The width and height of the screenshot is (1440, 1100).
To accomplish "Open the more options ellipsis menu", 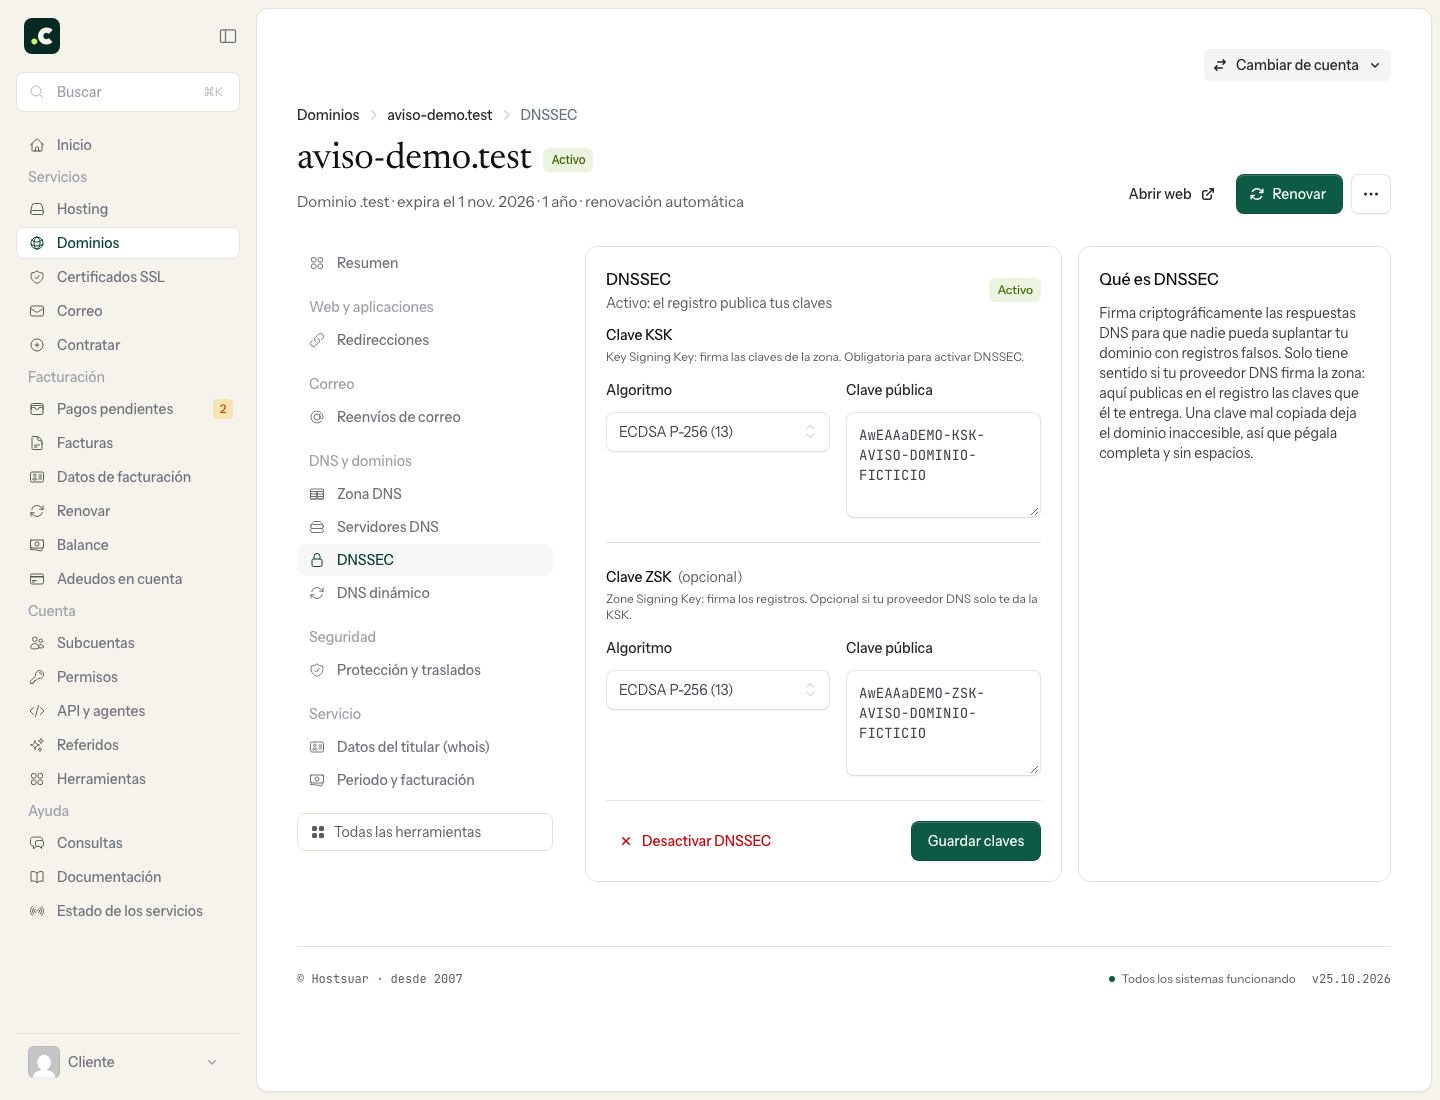I will [x=1371, y=194].
